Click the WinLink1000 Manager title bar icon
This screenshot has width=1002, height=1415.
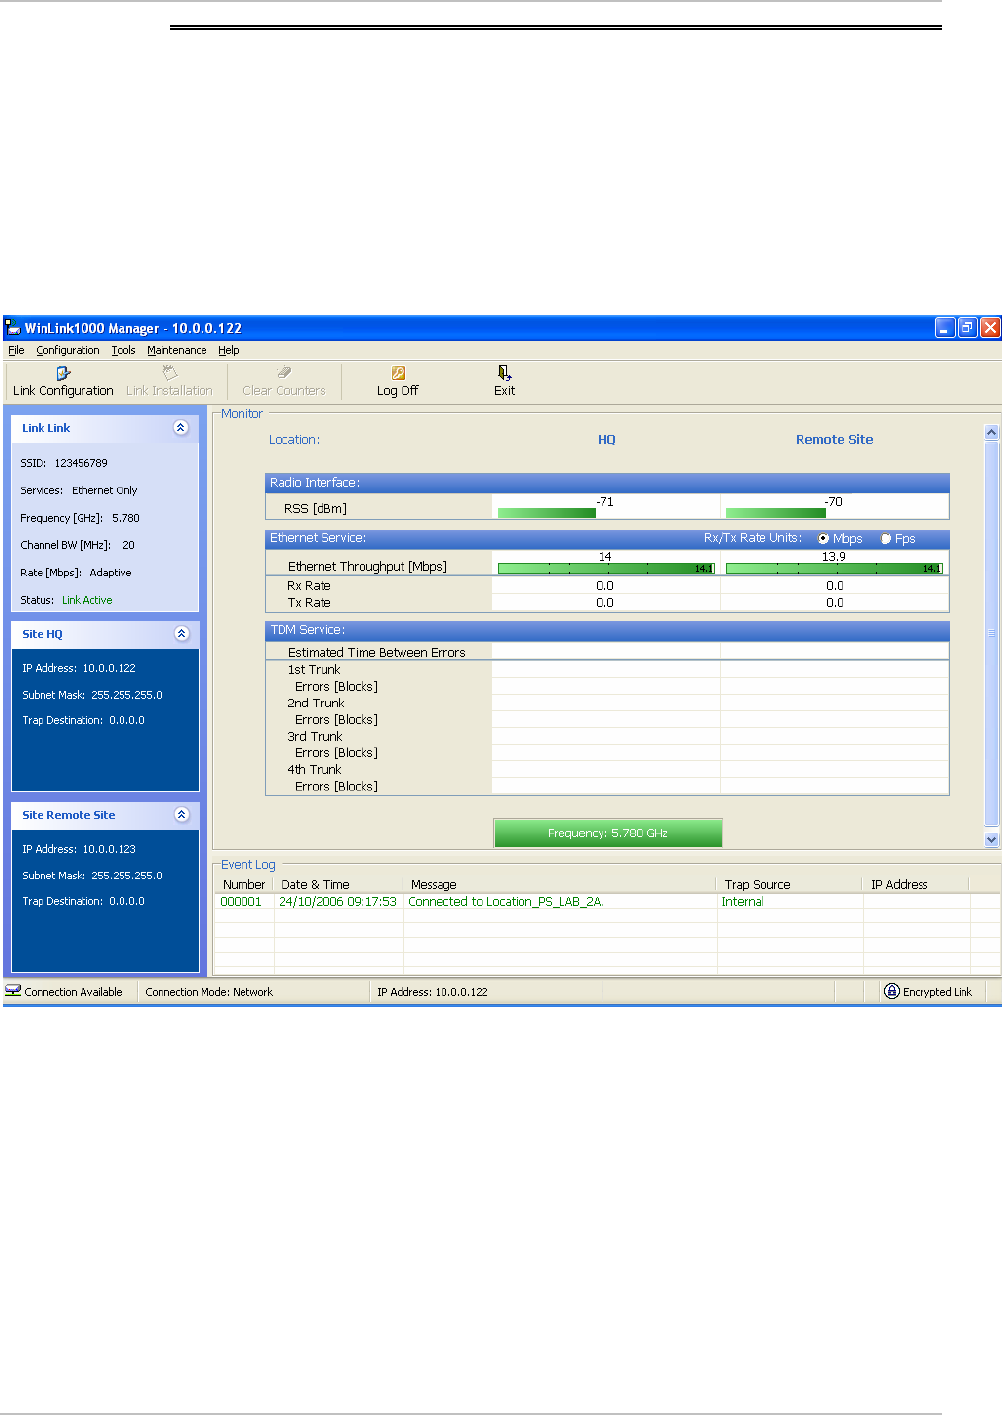pos(13,328)
